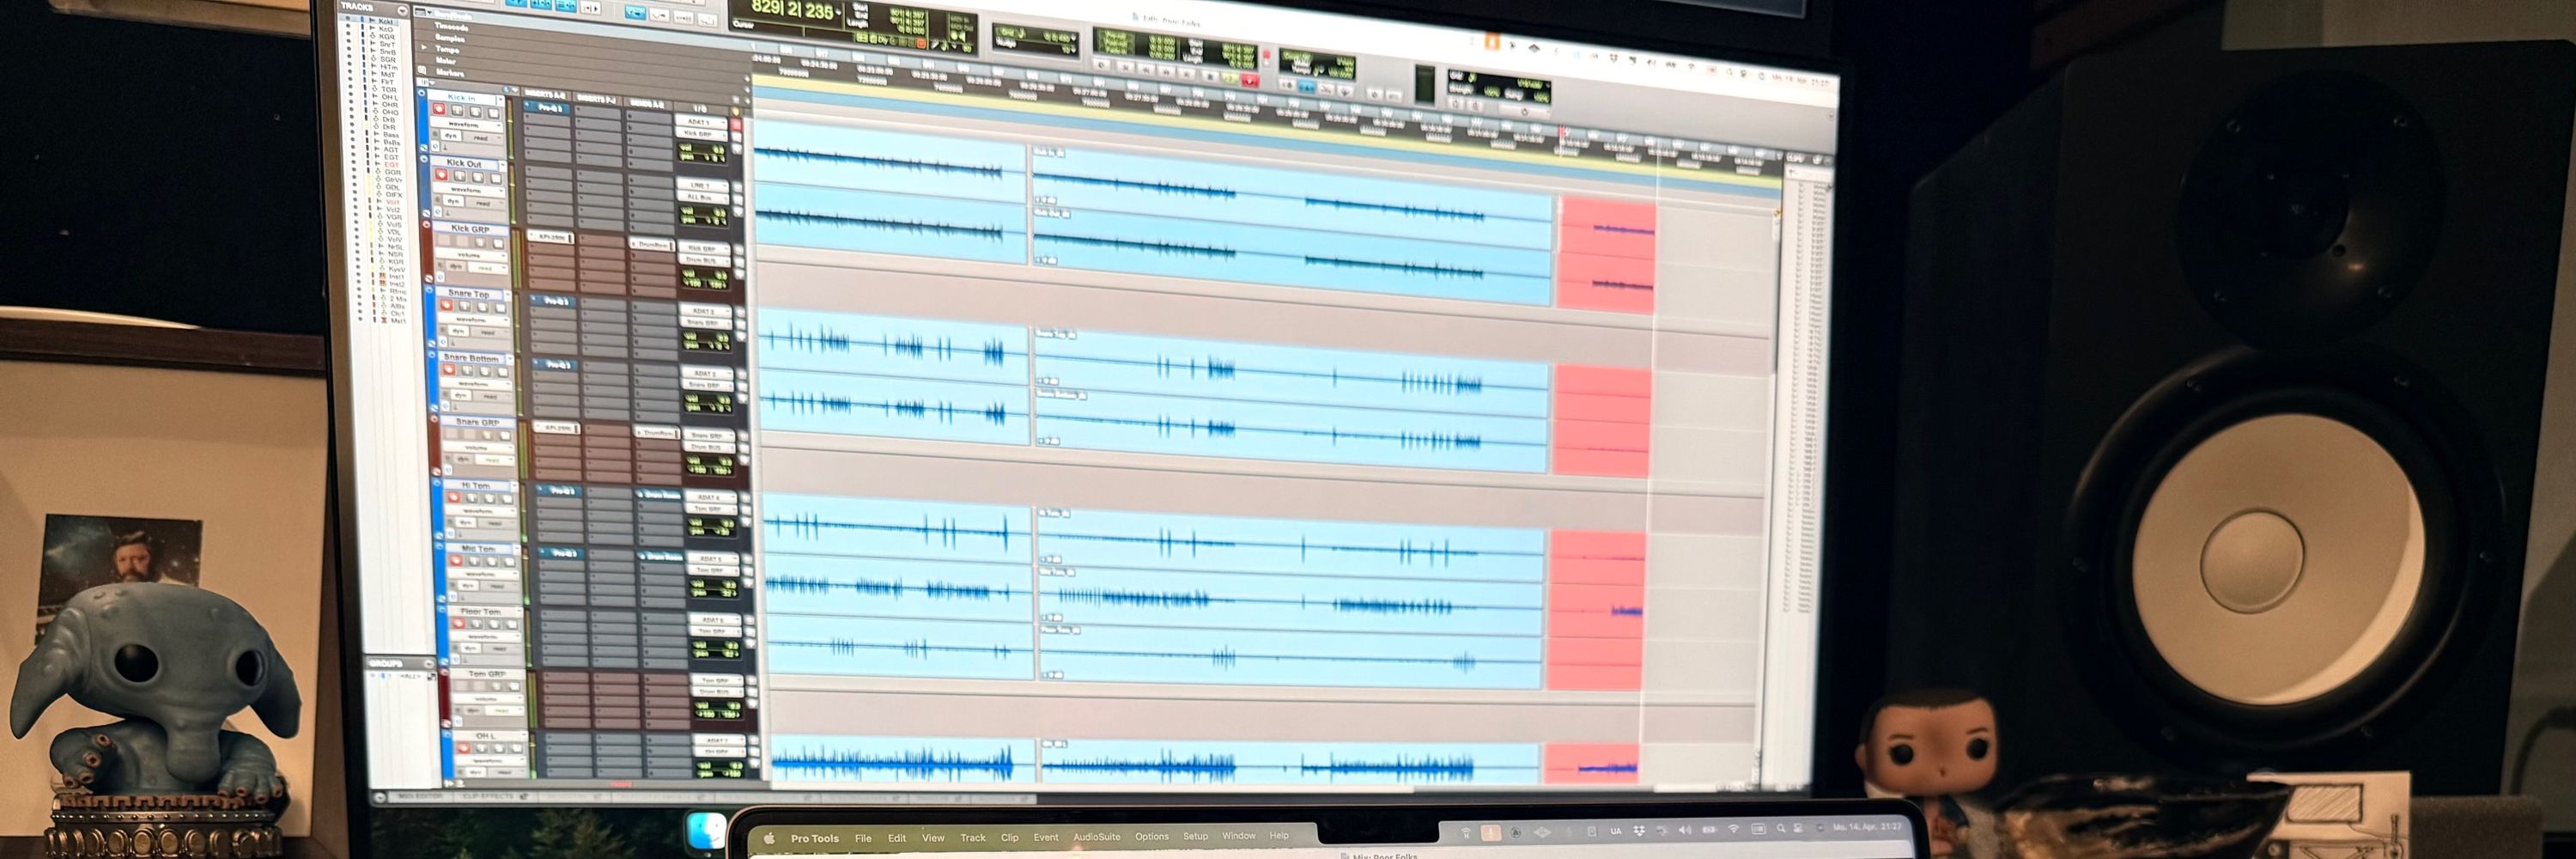Open Kick In automation mode selector (read)
The image size is (2576, 859).
481,138
